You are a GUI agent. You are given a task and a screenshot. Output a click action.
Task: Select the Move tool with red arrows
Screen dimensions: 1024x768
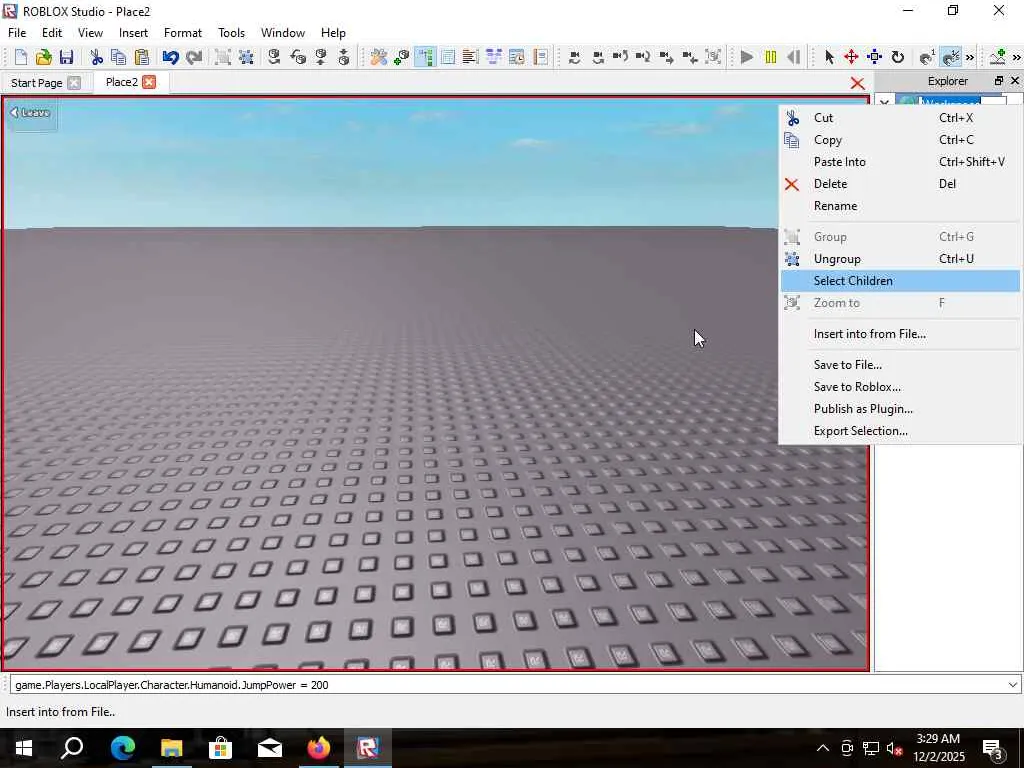(x=851, y=58)
